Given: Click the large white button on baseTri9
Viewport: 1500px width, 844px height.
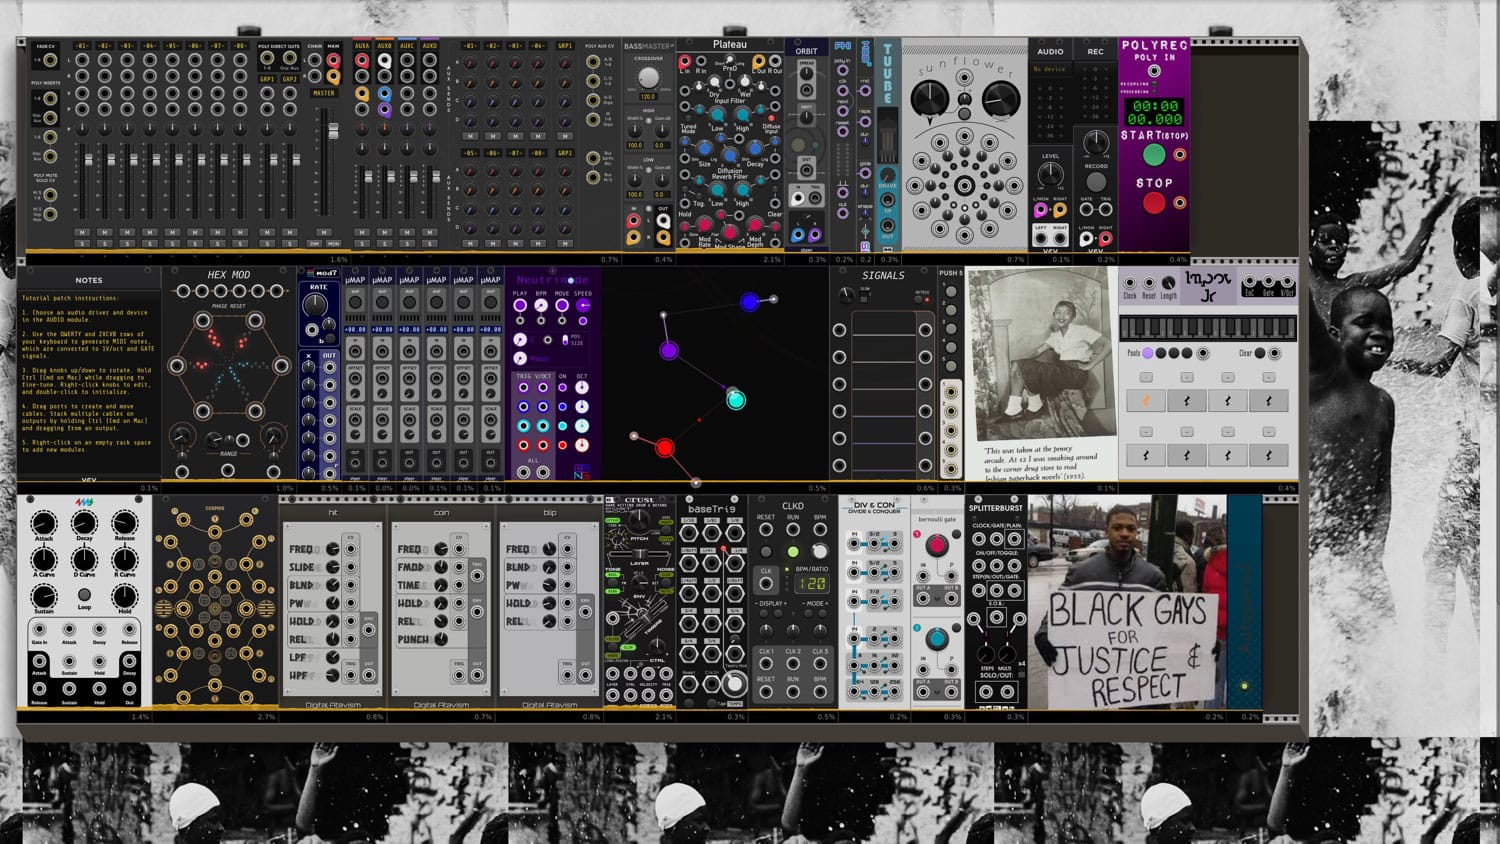Looking at the screenshot, I should (x=735, y=684).
